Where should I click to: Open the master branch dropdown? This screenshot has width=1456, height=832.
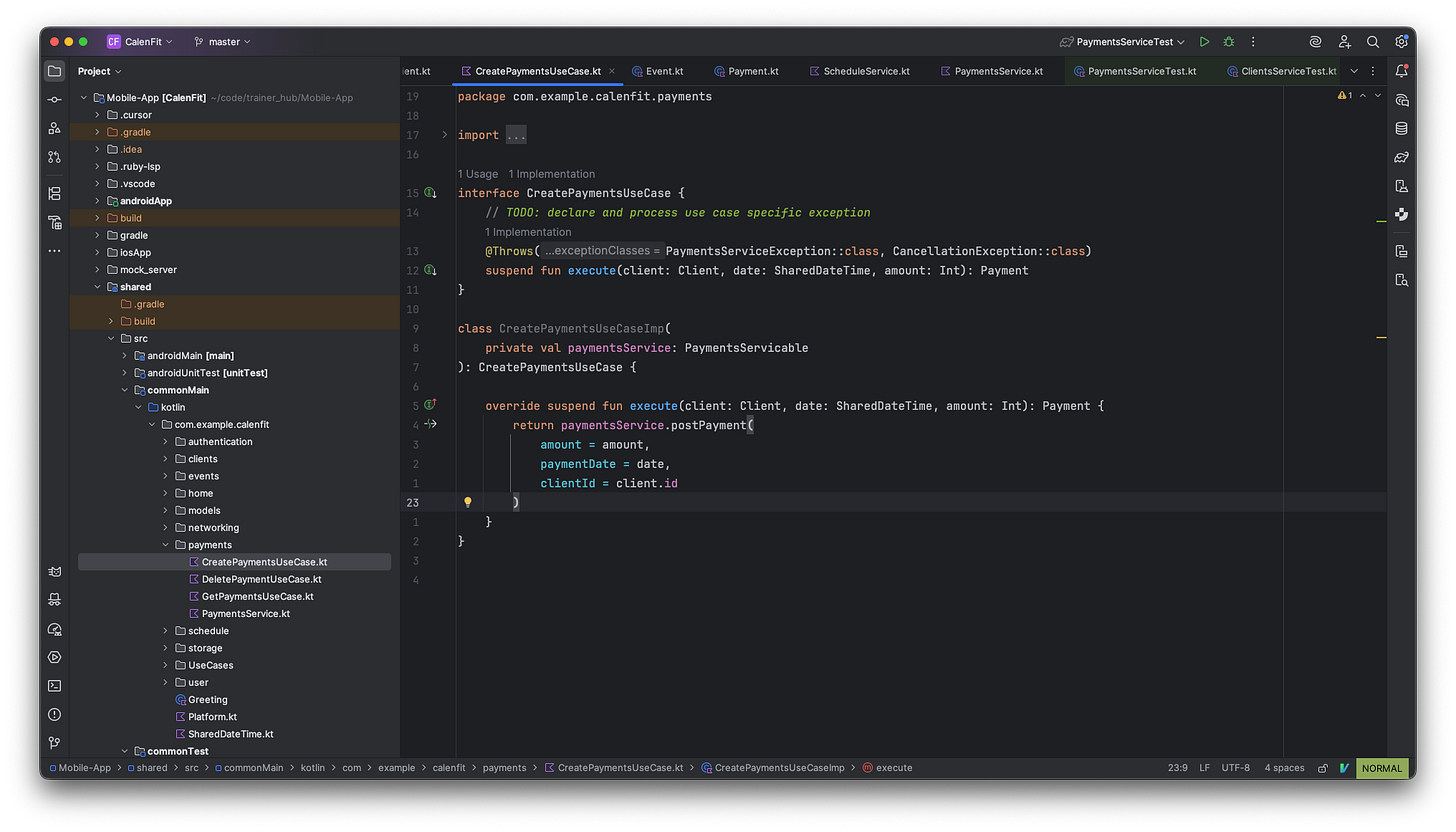point(223,42)
